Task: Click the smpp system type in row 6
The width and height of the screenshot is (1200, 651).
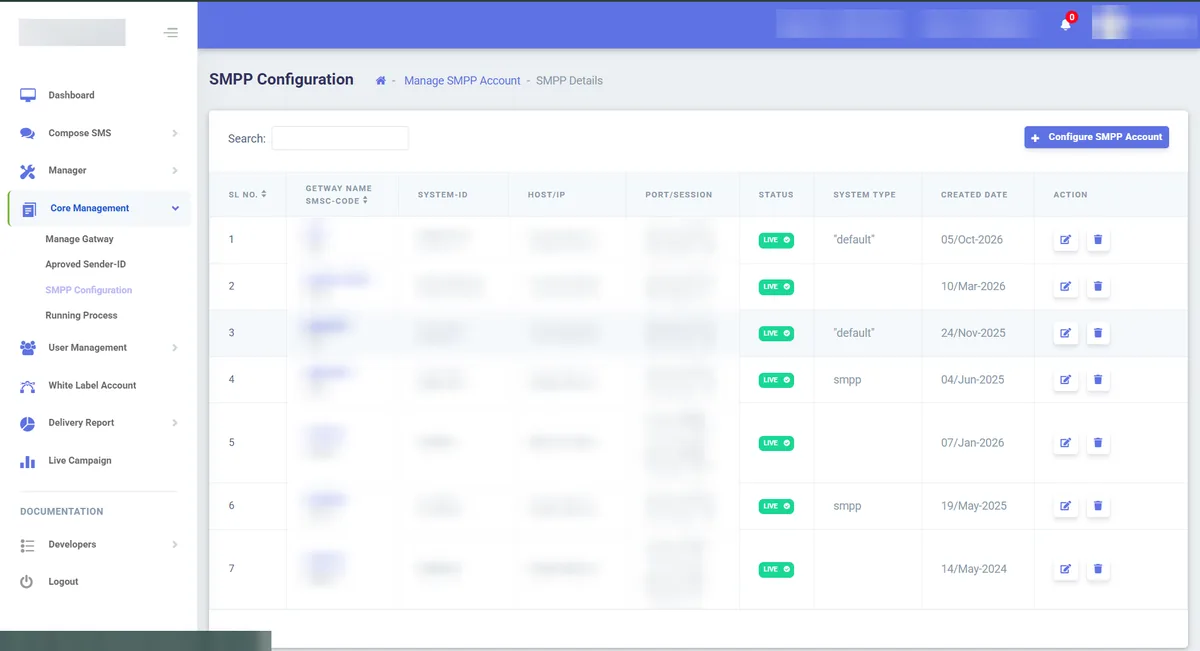Action: (847, 506)
